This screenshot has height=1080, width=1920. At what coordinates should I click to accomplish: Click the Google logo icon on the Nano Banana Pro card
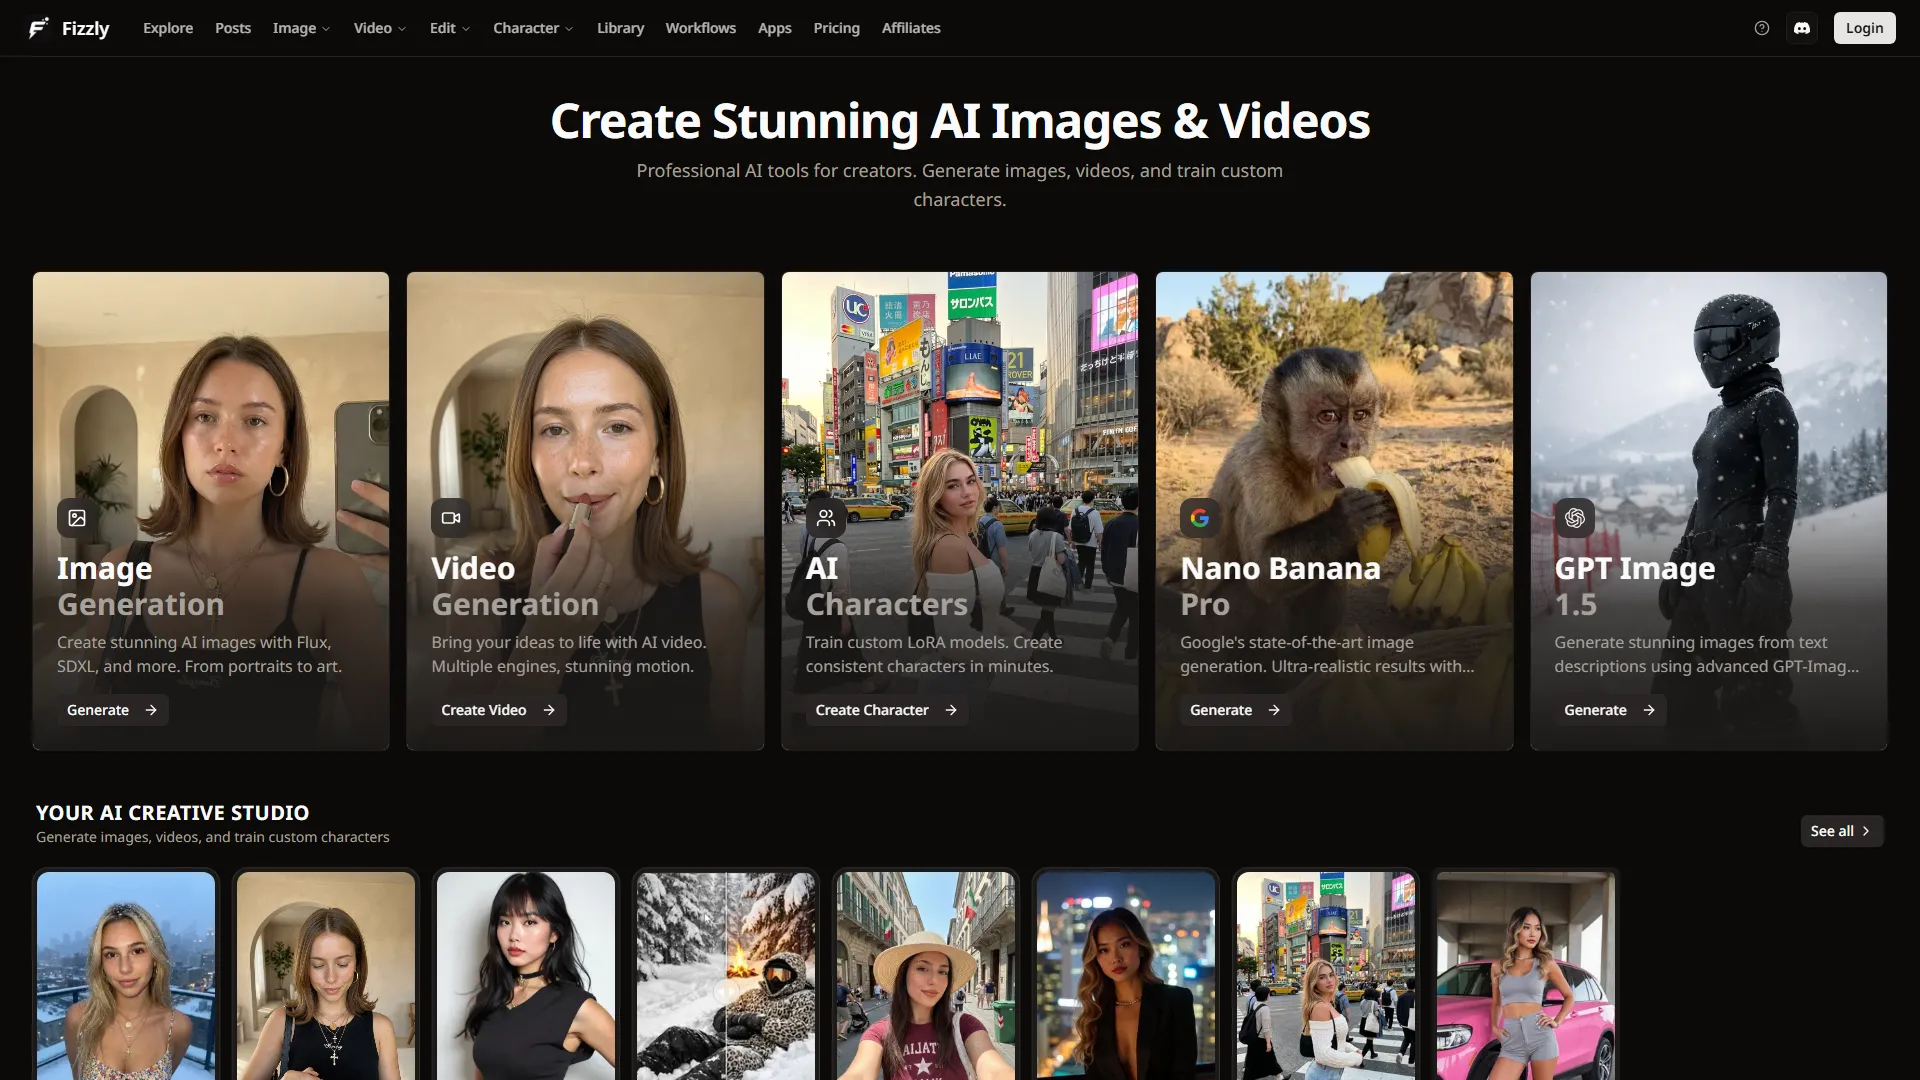coord(1200,518)
